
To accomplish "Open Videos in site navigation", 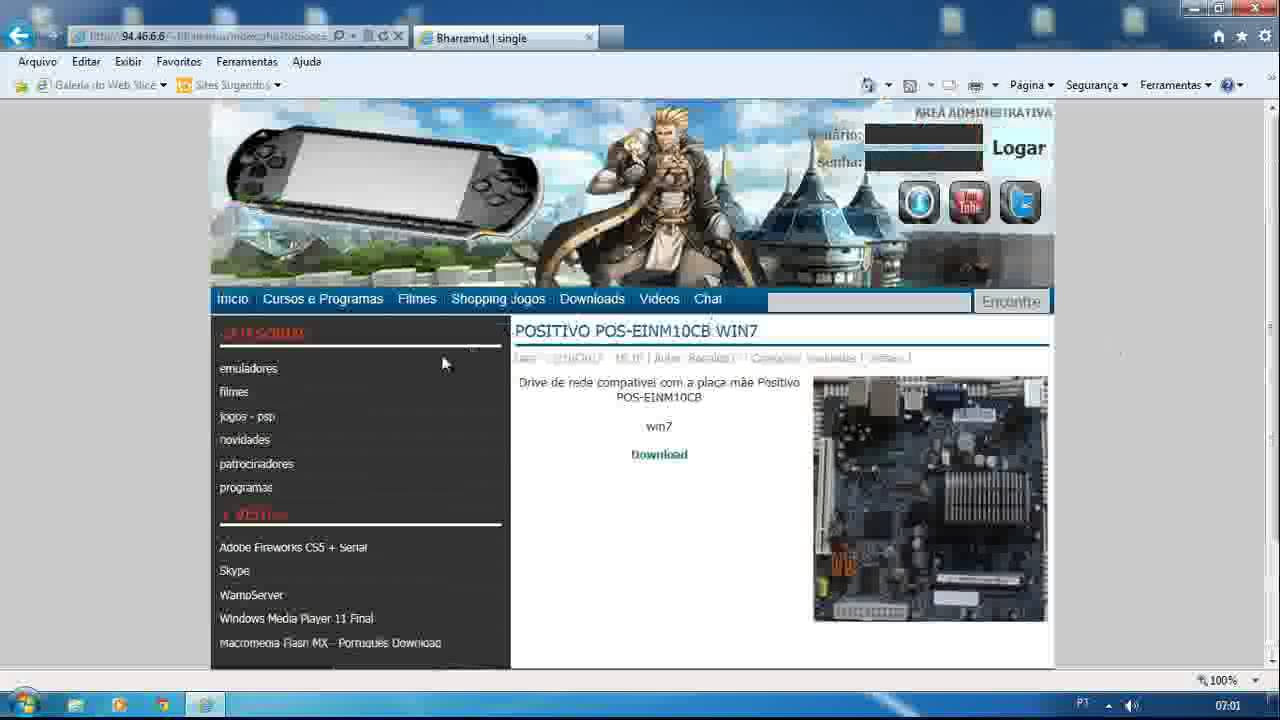I will tap(659, 299).
